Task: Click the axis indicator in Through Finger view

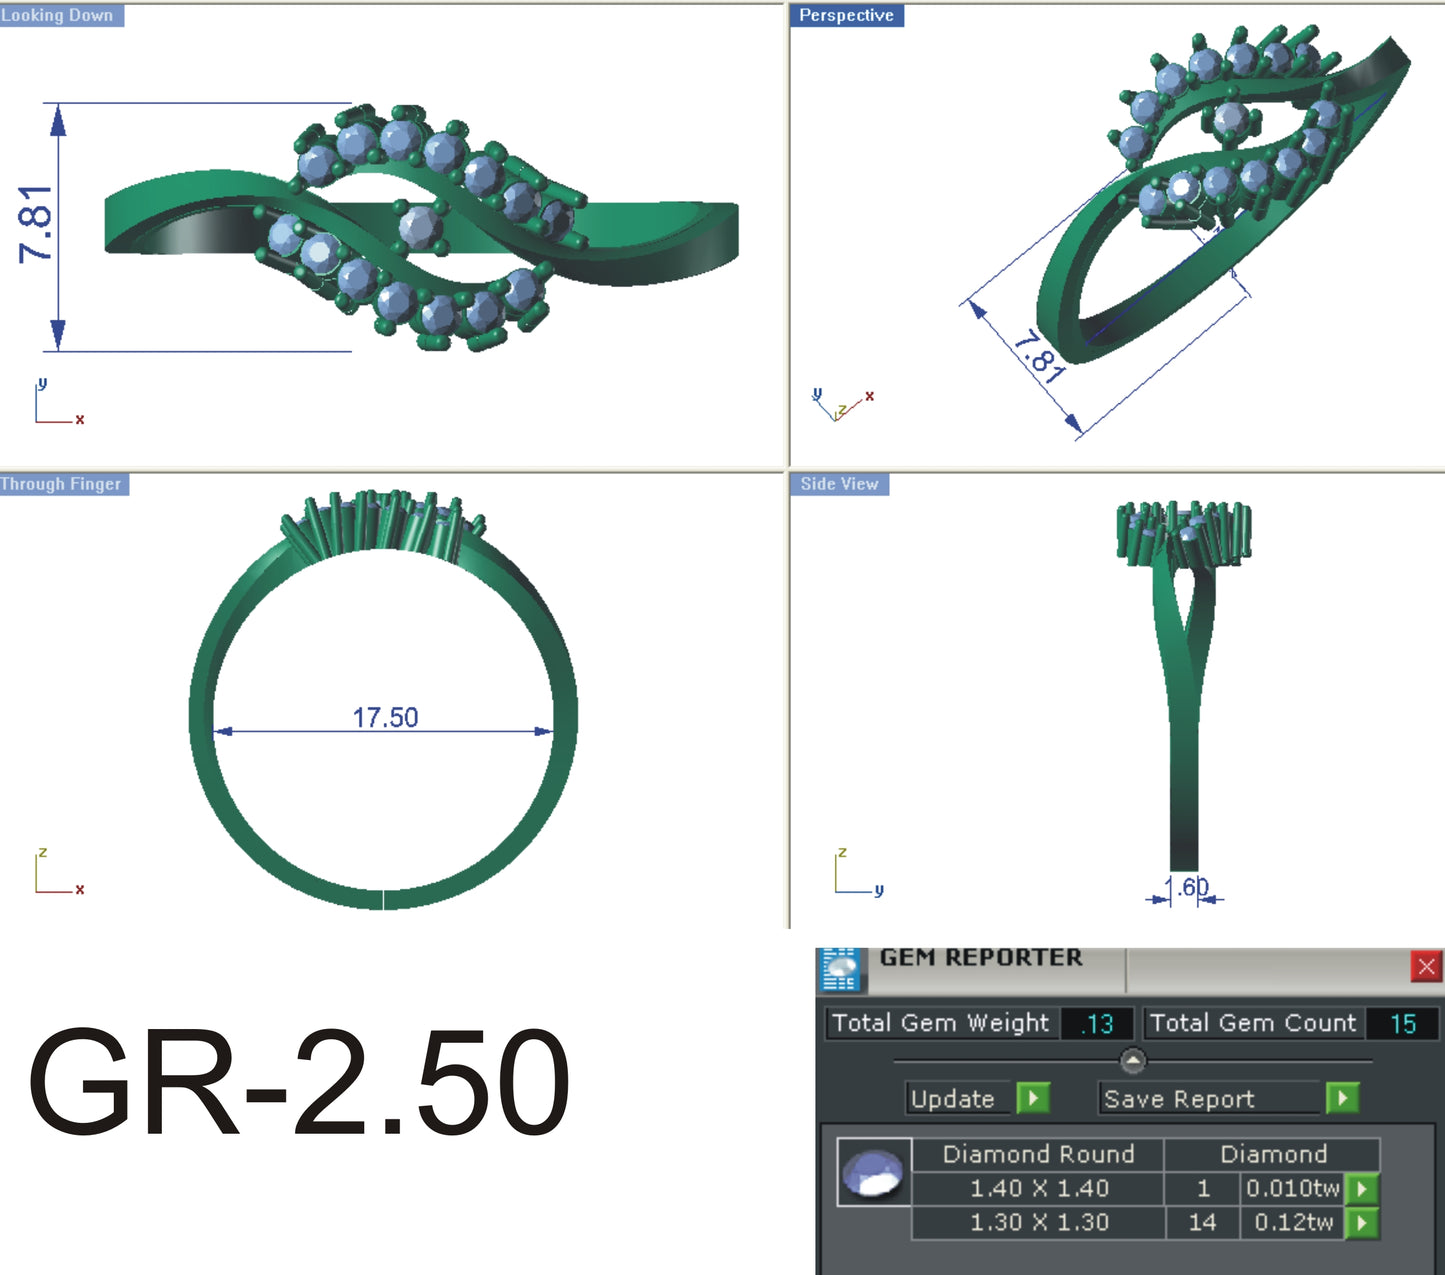Action: [x=58, y=872]
